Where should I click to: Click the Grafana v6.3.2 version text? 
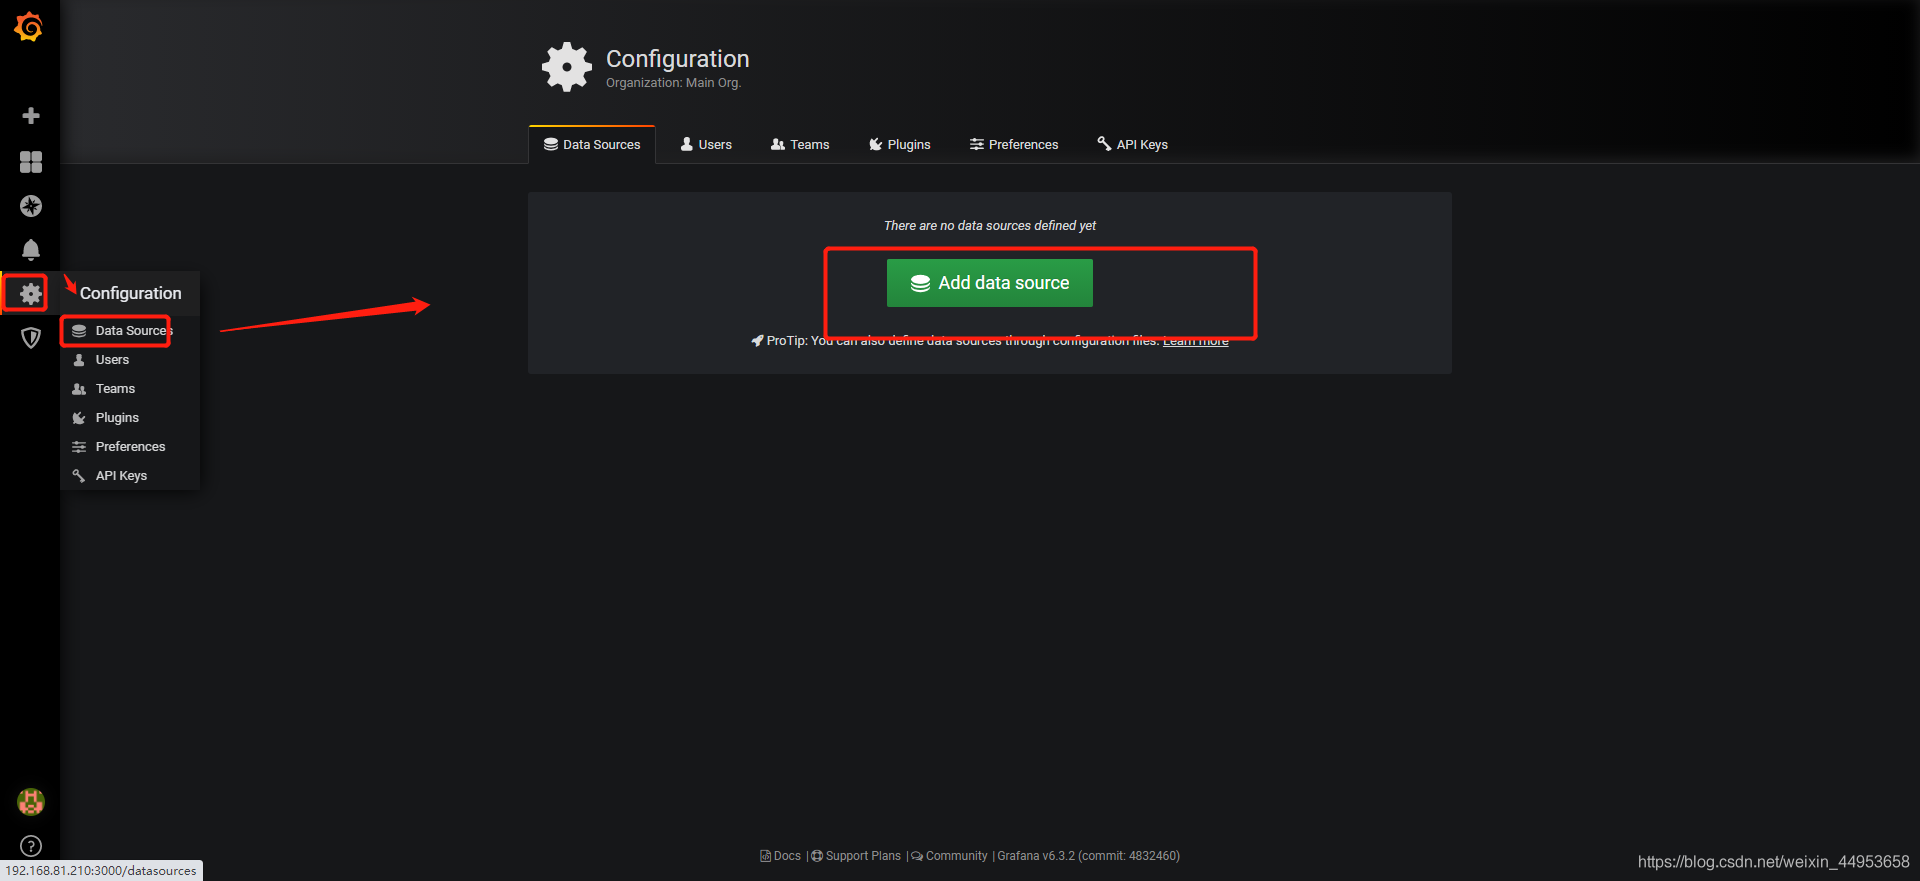[x=1089, y=856]
